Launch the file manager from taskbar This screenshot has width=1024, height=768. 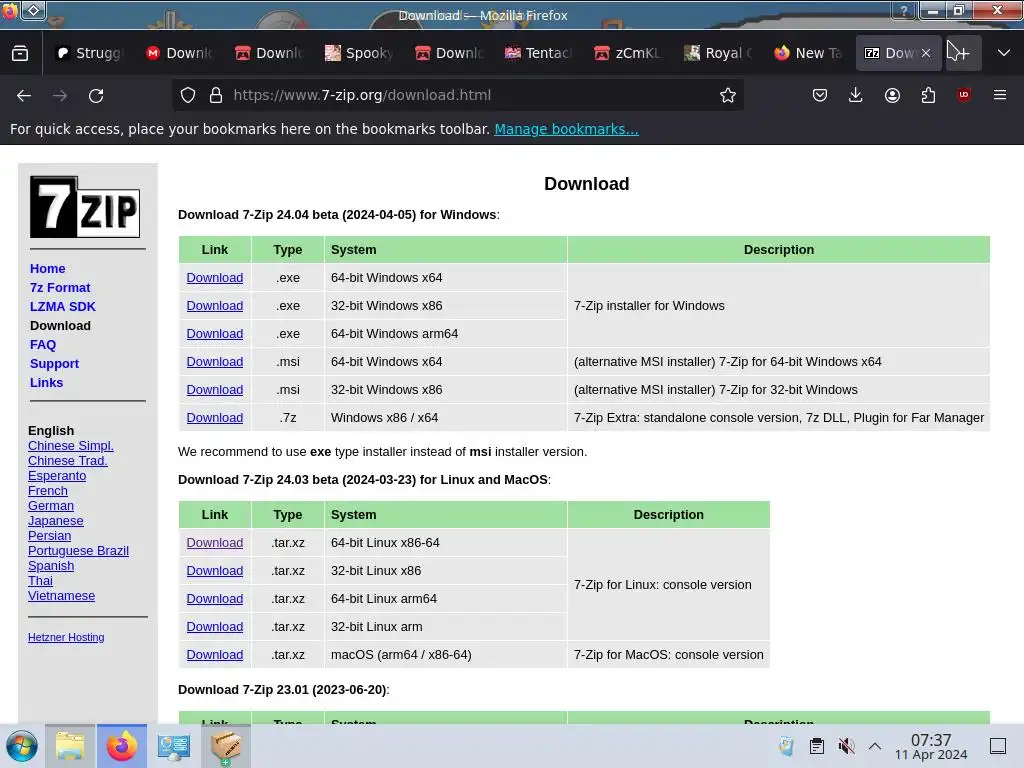(70, 746)
